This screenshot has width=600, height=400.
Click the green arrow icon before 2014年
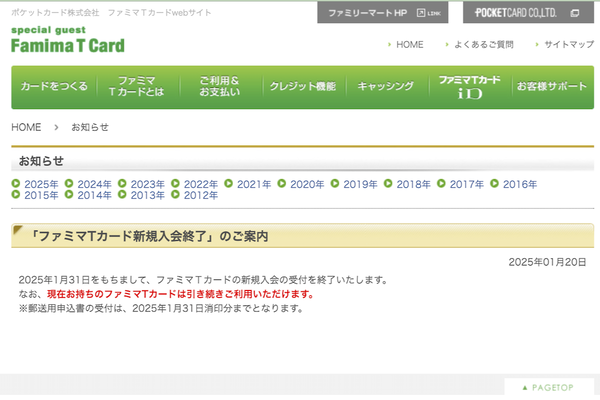(x=69, y=194)
